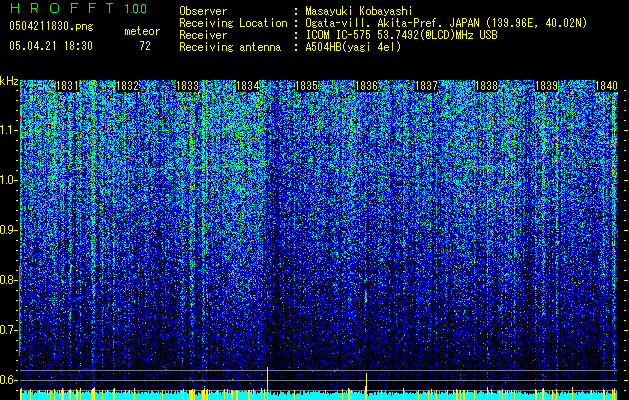
Task: Click the word meteor
Action: click(142, 31)
